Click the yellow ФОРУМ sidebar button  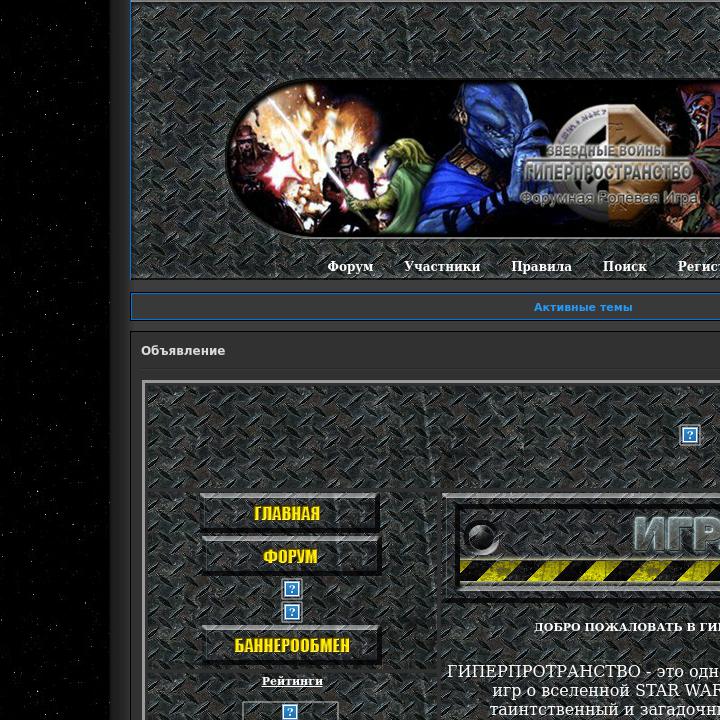click(291, 556)
